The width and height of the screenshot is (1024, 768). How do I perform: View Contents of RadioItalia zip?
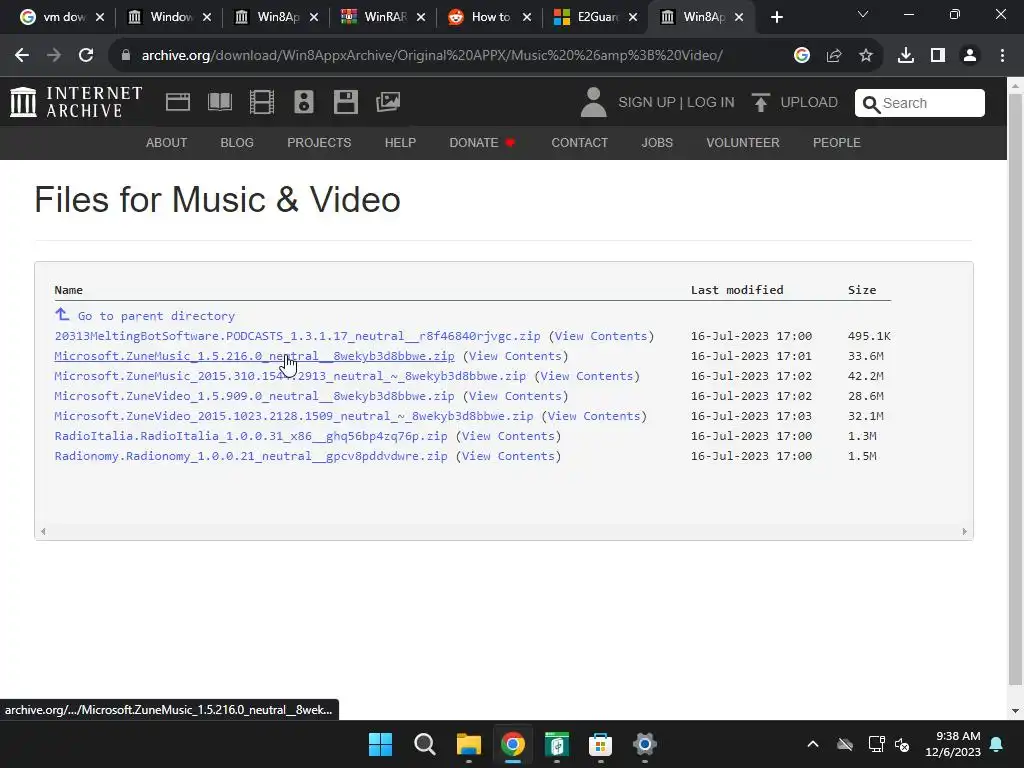(x=508, y=436)
